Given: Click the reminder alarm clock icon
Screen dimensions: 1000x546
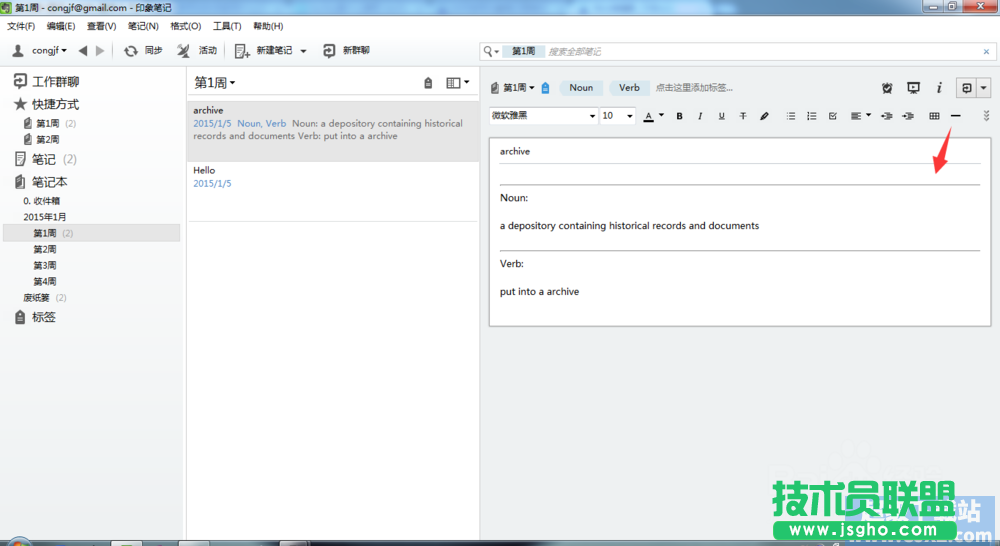Looking at the screenshot, I should [887, 88].
